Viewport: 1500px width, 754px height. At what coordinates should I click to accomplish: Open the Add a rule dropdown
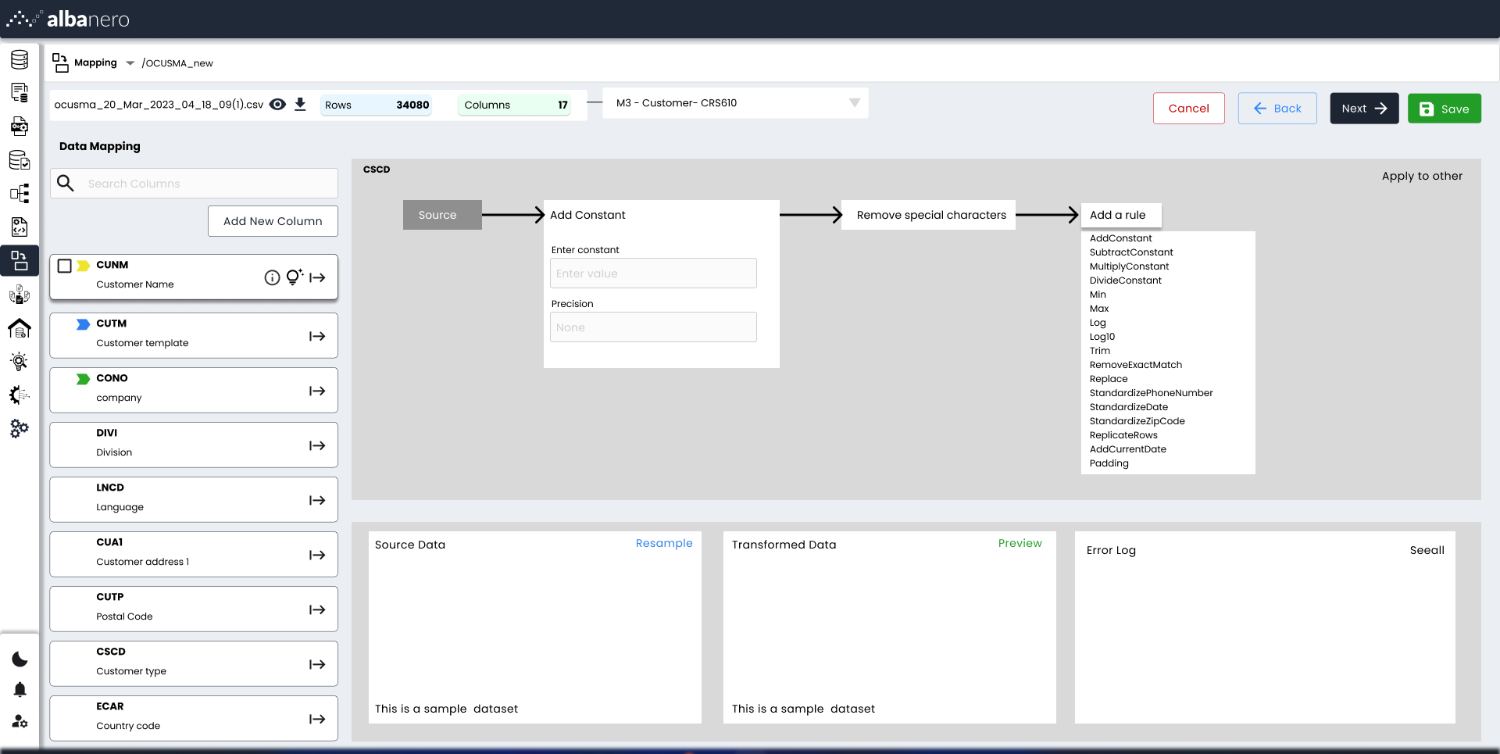click(1121, 215)
